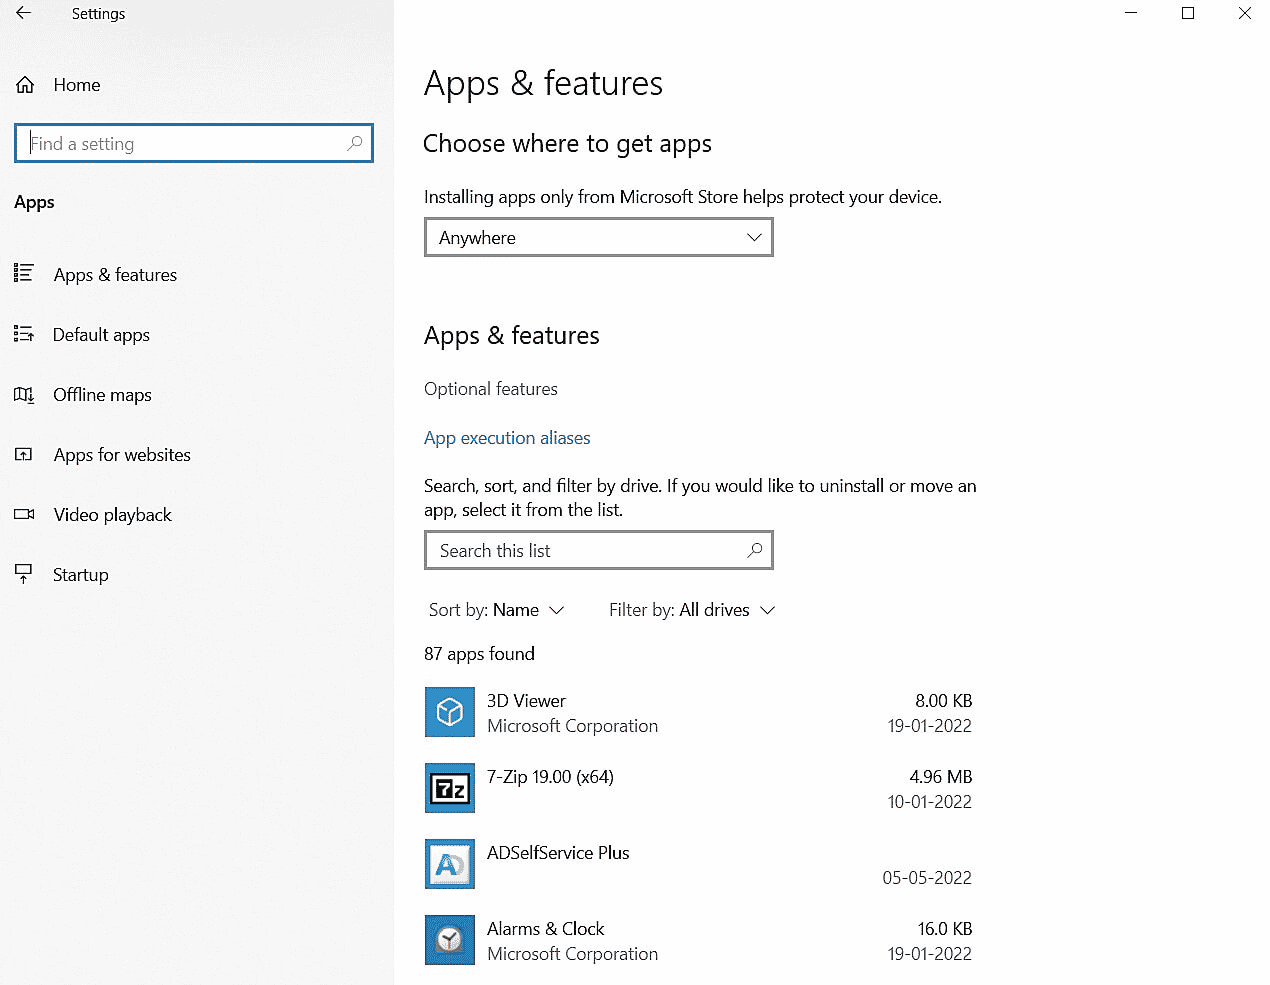Click the Apps for websites icon
Screen dimensions: 1270x985
click(24, 454)
